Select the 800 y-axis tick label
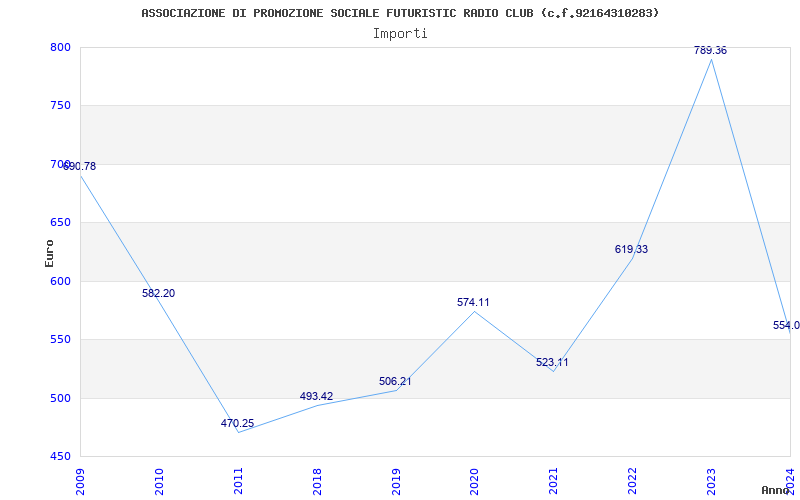Screen dimensions: 800x500 coord(60,47)
